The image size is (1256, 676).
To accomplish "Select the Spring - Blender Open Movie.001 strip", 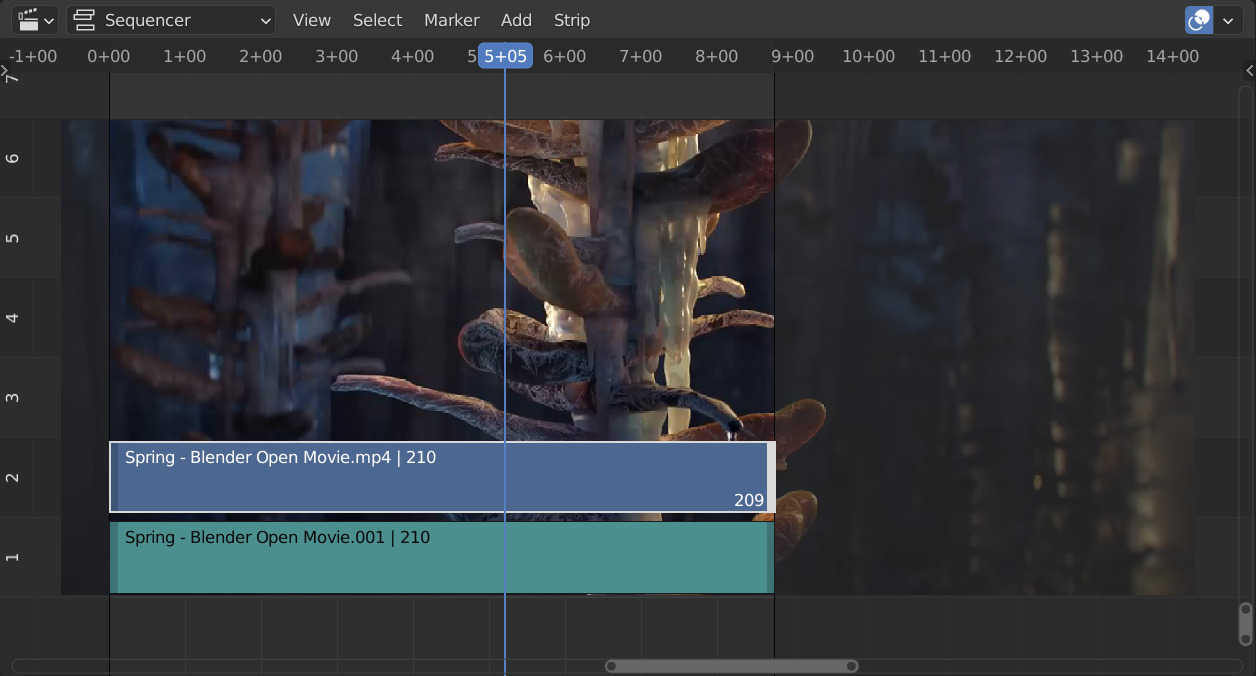I will 442,557.
